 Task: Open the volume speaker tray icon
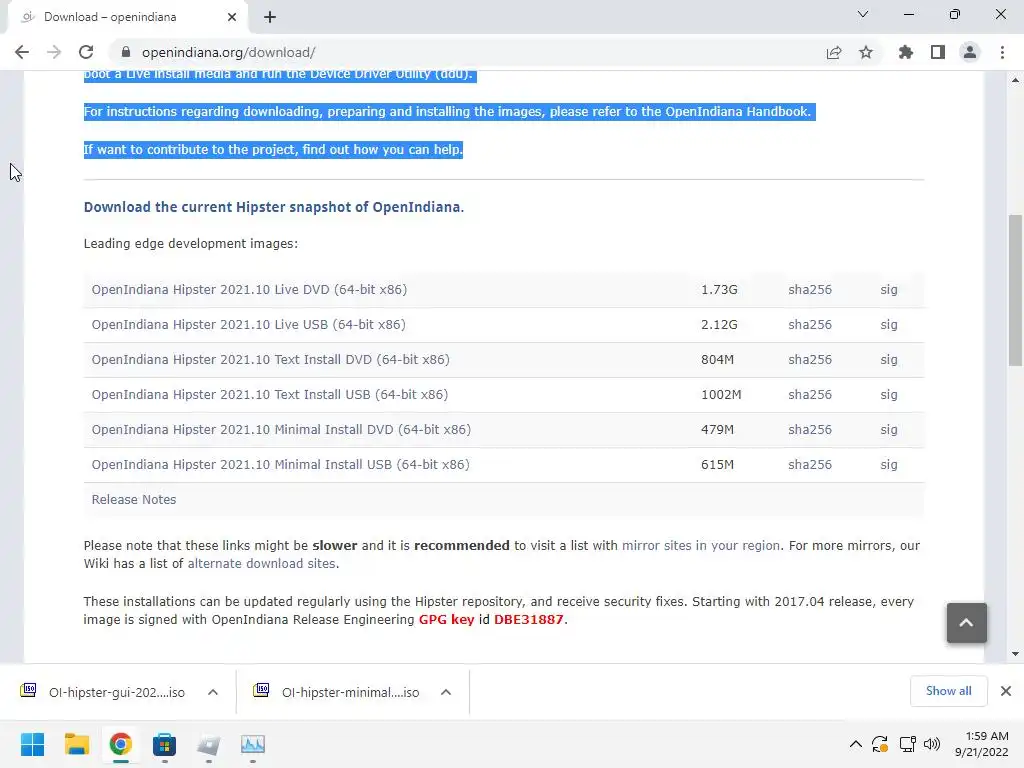click(x=932, y=744)
